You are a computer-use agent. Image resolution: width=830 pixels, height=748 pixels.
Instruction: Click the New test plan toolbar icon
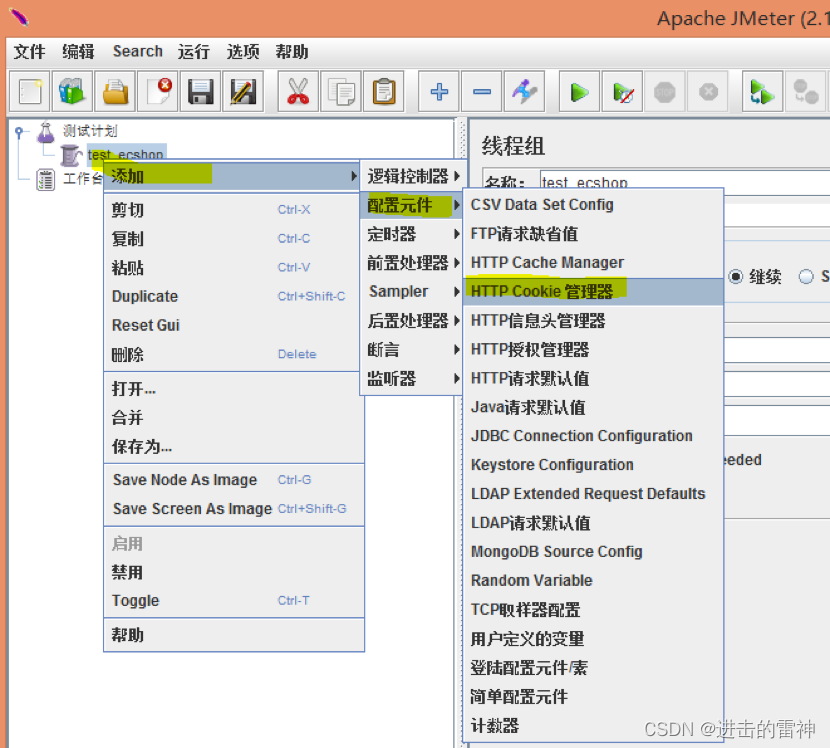pyautogui.click(x=30, y=92)
